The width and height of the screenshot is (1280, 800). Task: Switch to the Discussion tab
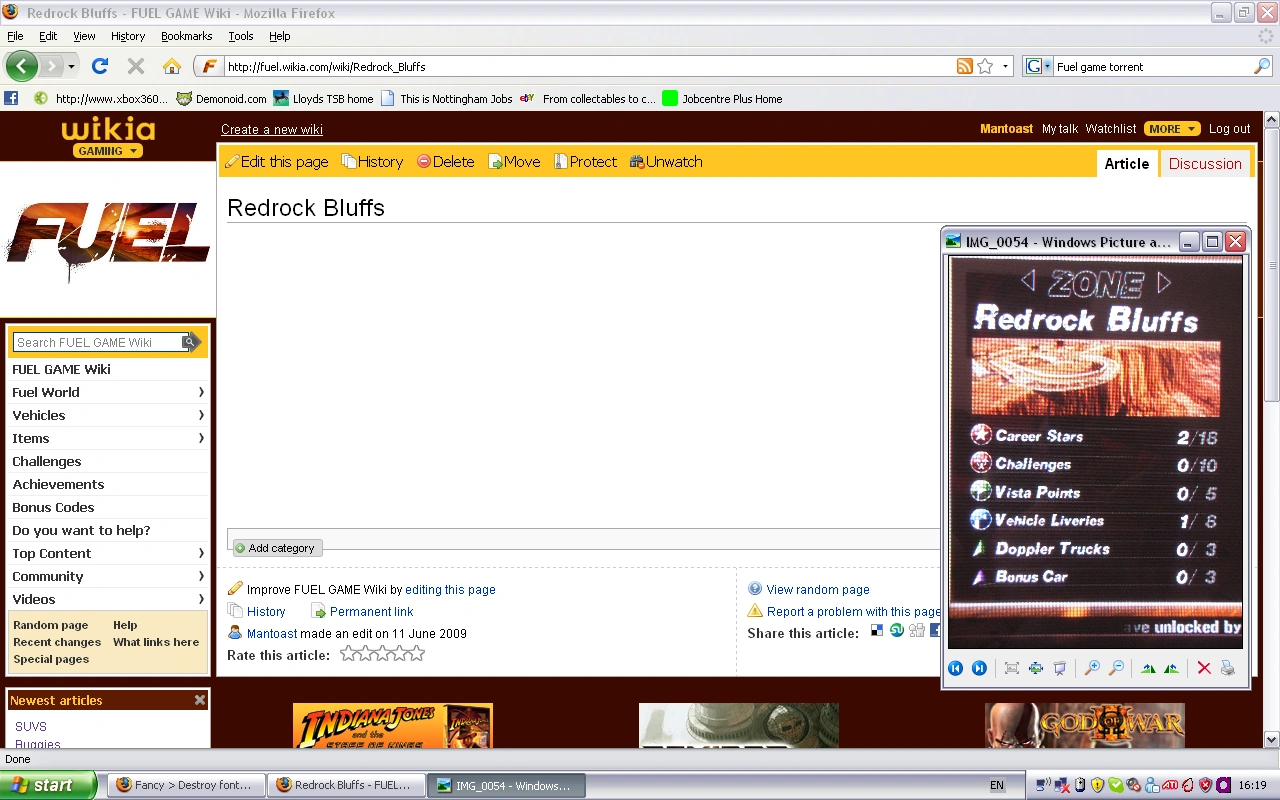(1205, 163)
